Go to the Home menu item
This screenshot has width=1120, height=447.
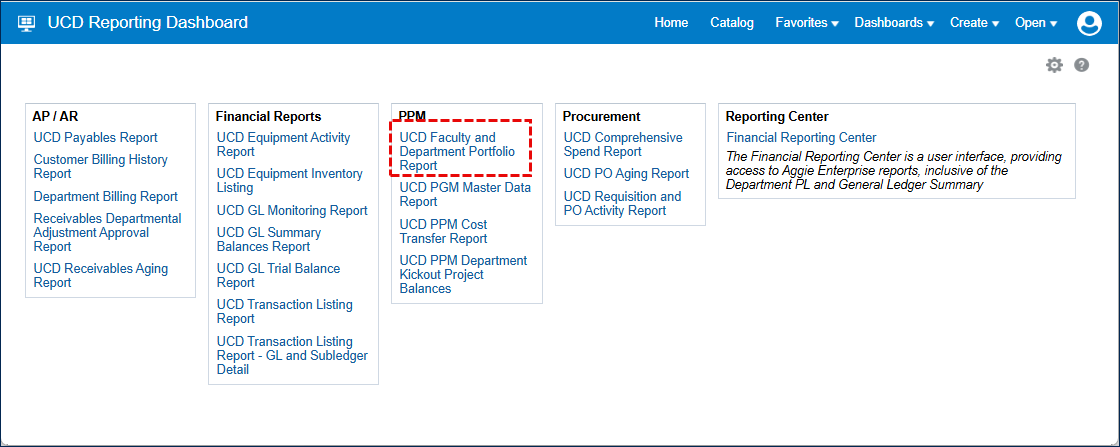pos(671,23)
